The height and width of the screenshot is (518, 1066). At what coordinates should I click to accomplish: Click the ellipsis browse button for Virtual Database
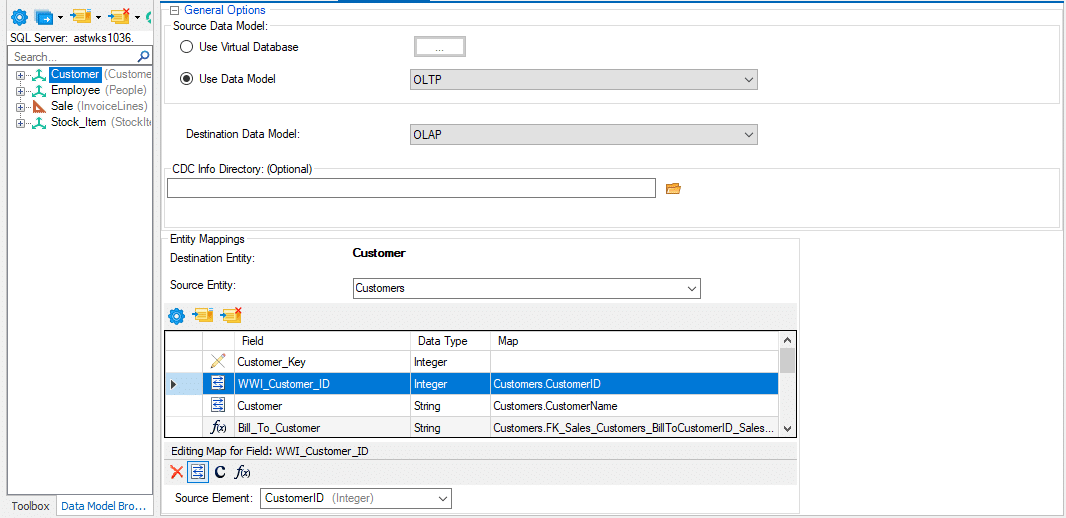point(439,47)
